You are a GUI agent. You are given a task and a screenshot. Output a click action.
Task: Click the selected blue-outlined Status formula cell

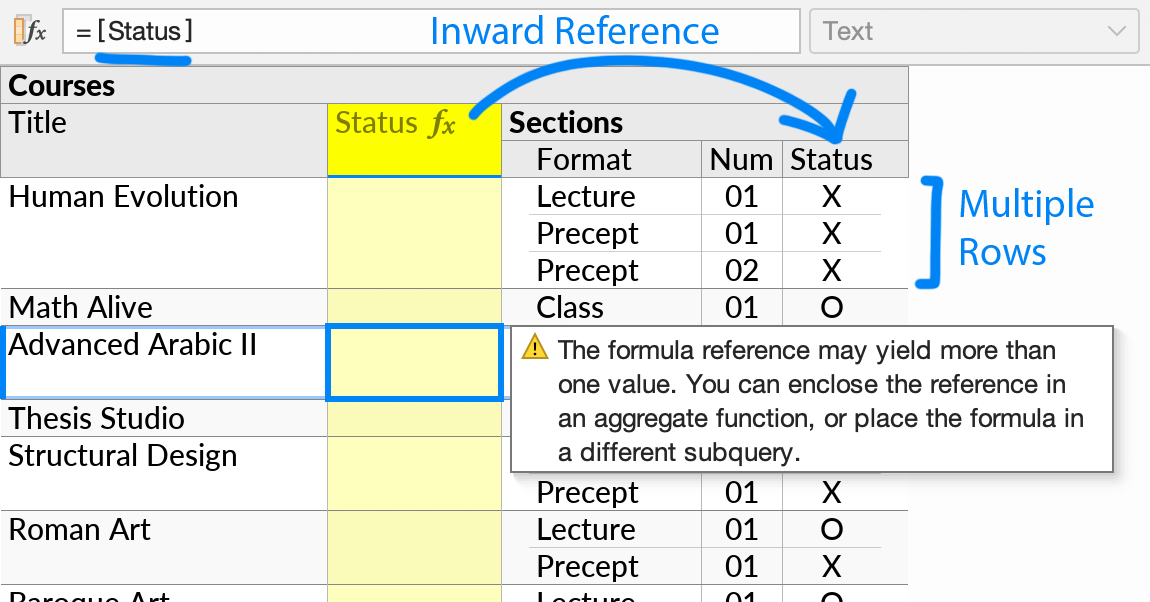coord(414,362)
